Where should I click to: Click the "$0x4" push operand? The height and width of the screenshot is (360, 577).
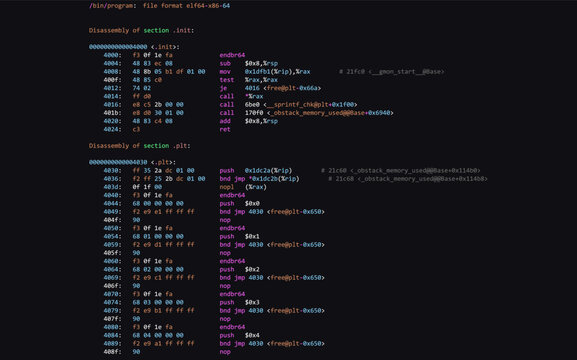point(252,335)
